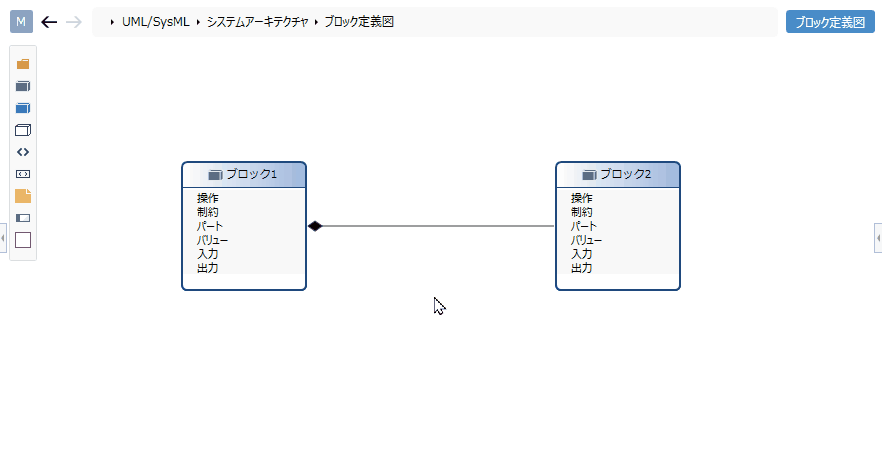Click the blue ブロック定義図 button

coord(830,22)
